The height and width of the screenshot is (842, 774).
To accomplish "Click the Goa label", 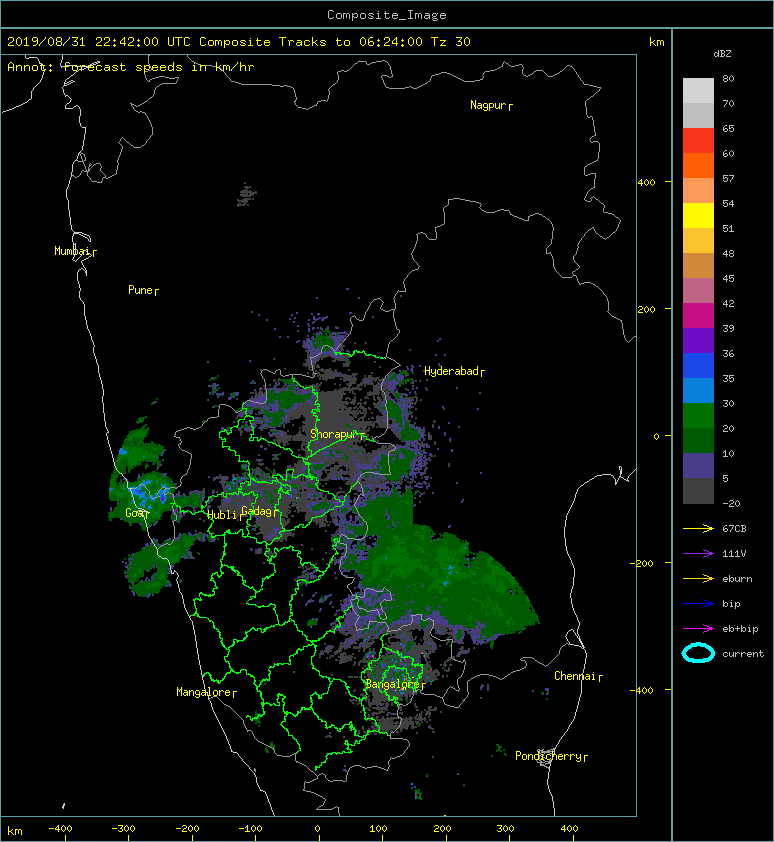I will 134,513.
